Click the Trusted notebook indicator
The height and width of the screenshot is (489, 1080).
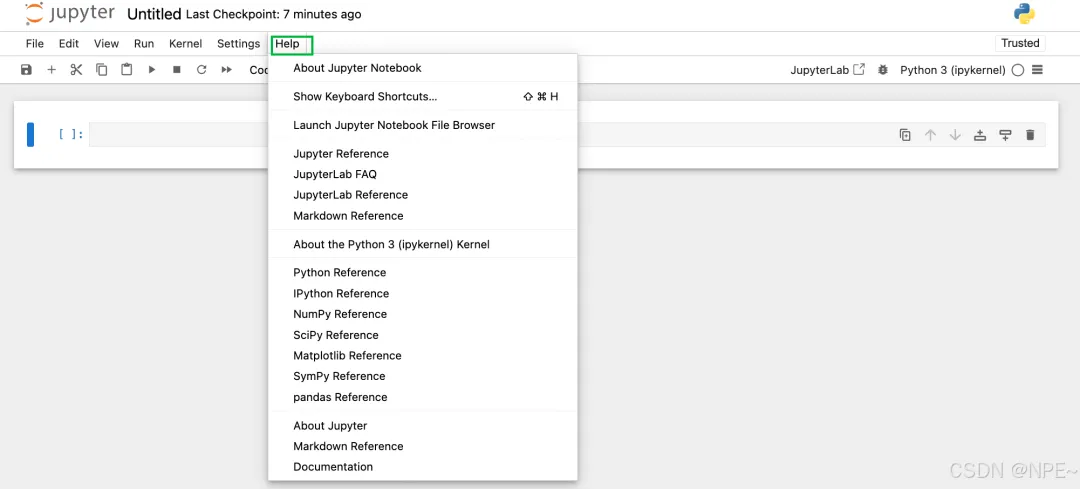(x=1020, y=43)
